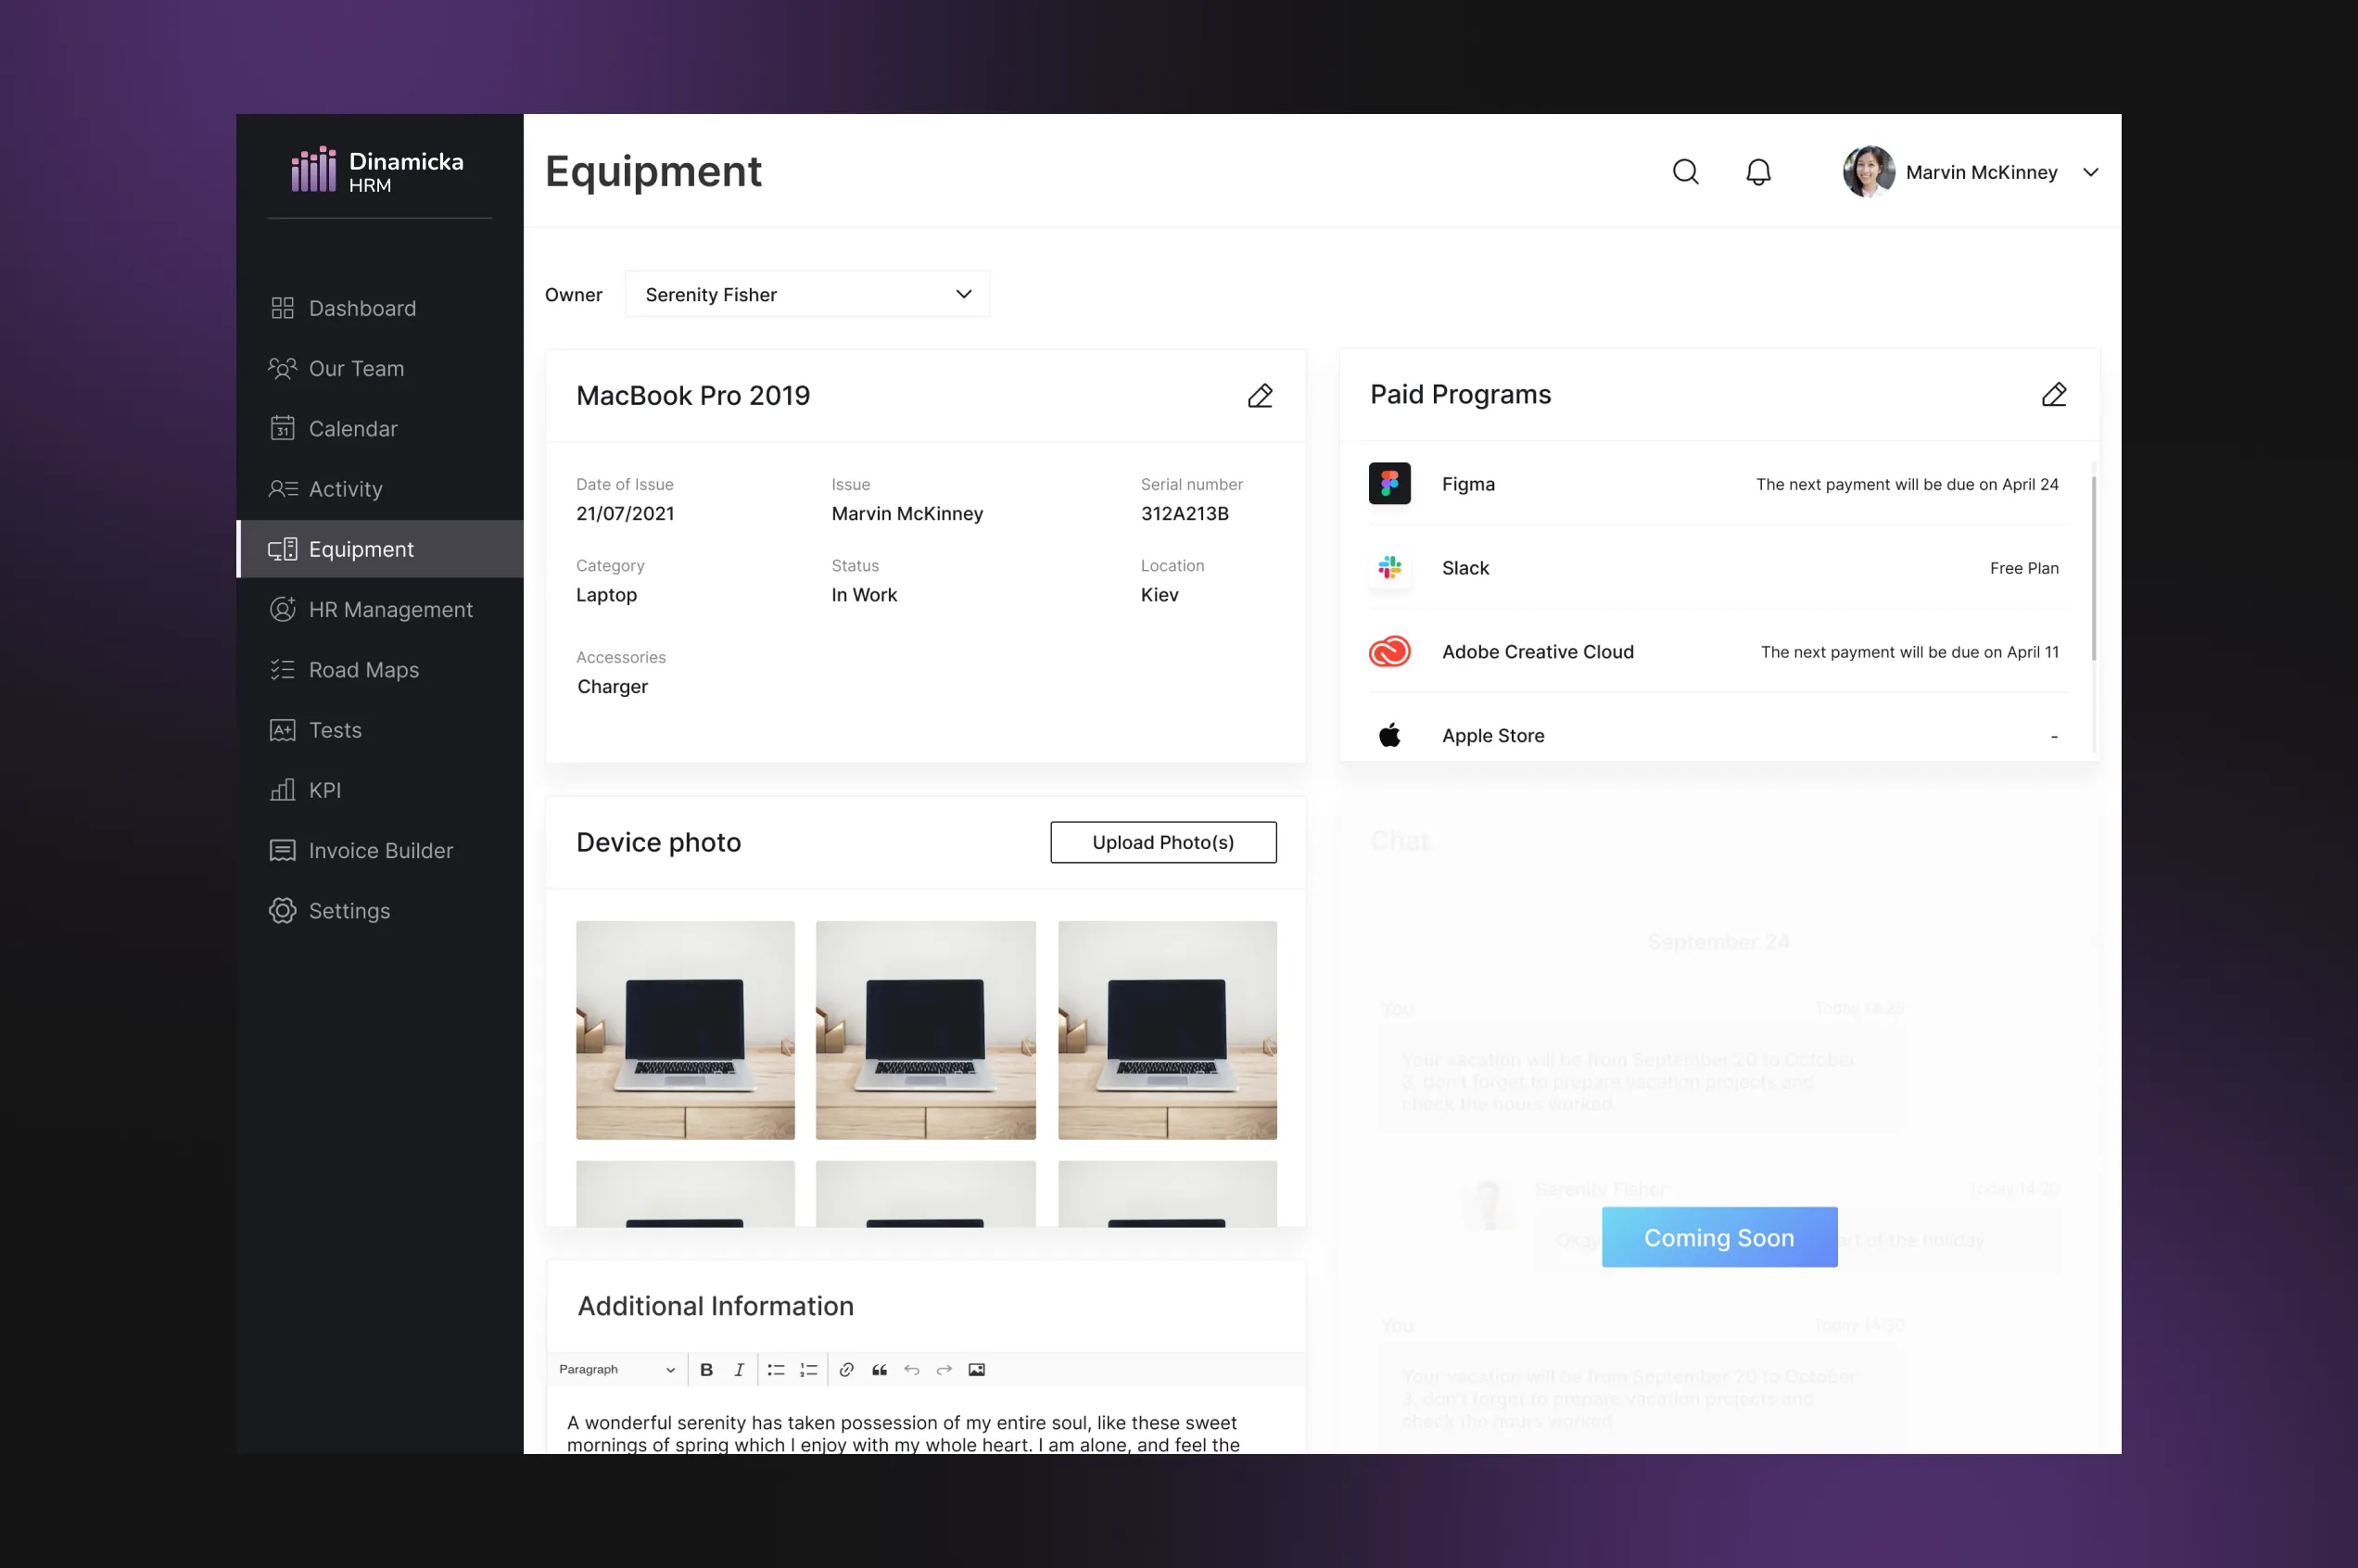Image resolution: width=2358 pixels, height=1568 pixels.
Task: Open the Owner Serenity Fisher dropdown
Action: [x=807, y=294]
